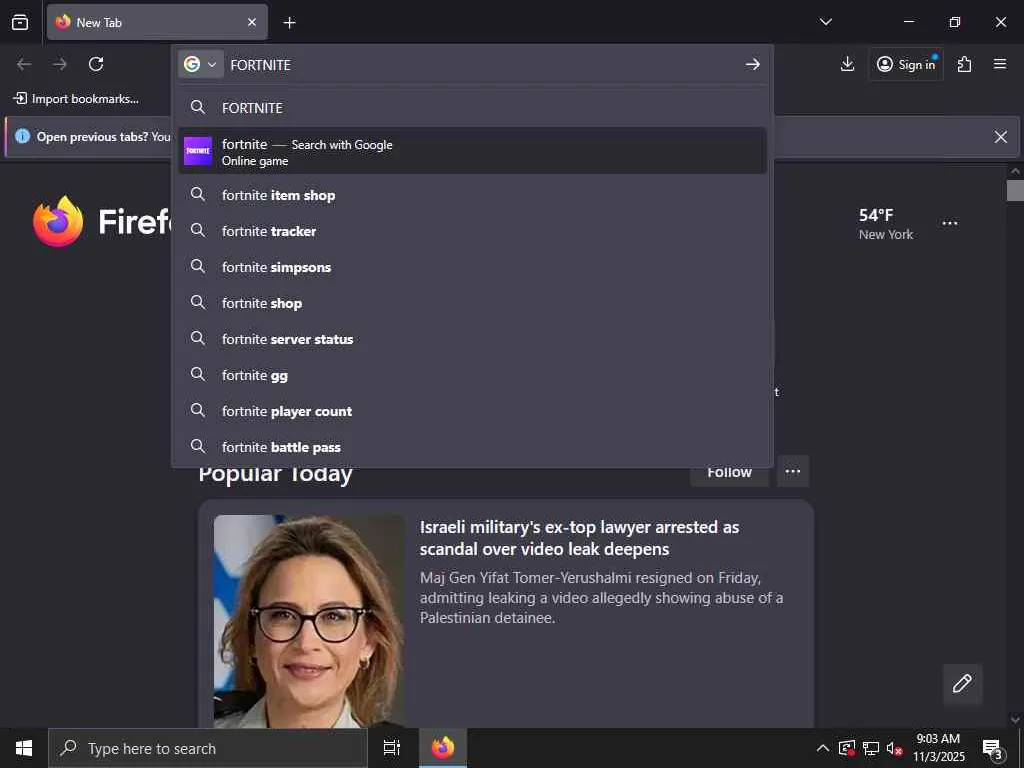This screenshot has height=768, width=1024.
Task: Click the Sign in account button
Action: 906,64
